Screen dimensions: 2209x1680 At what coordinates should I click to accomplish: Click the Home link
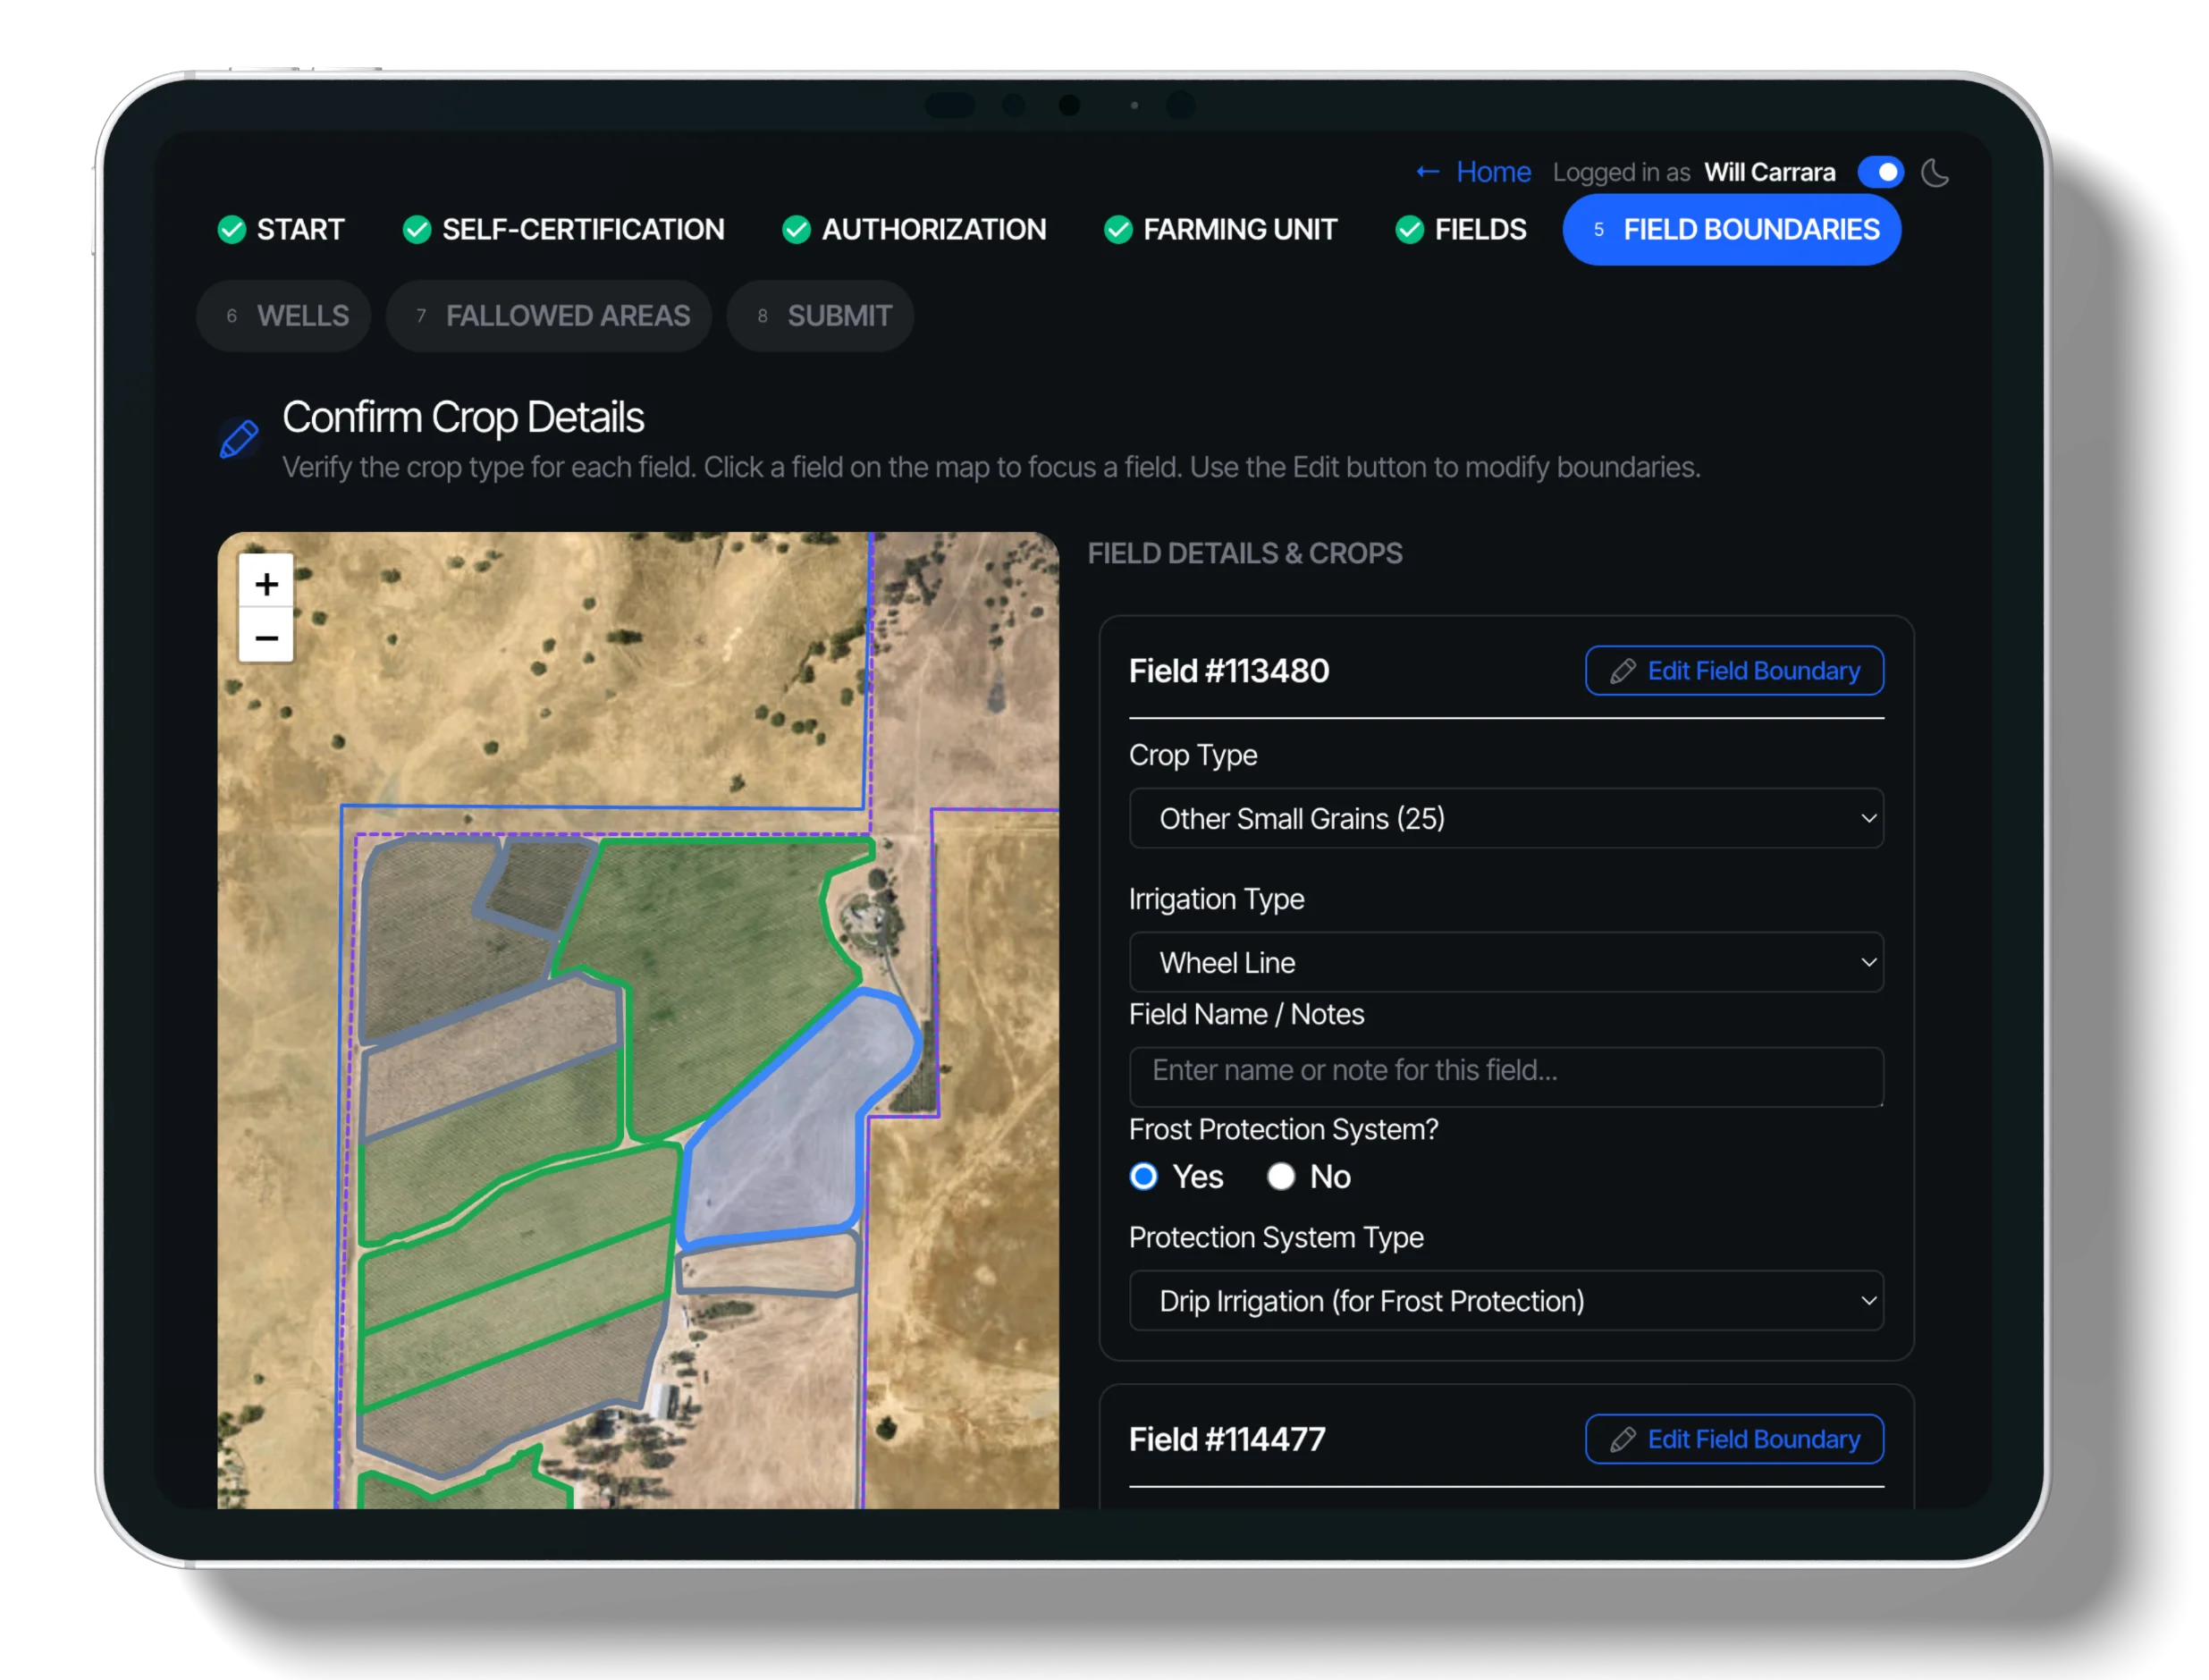[1492, 171]
